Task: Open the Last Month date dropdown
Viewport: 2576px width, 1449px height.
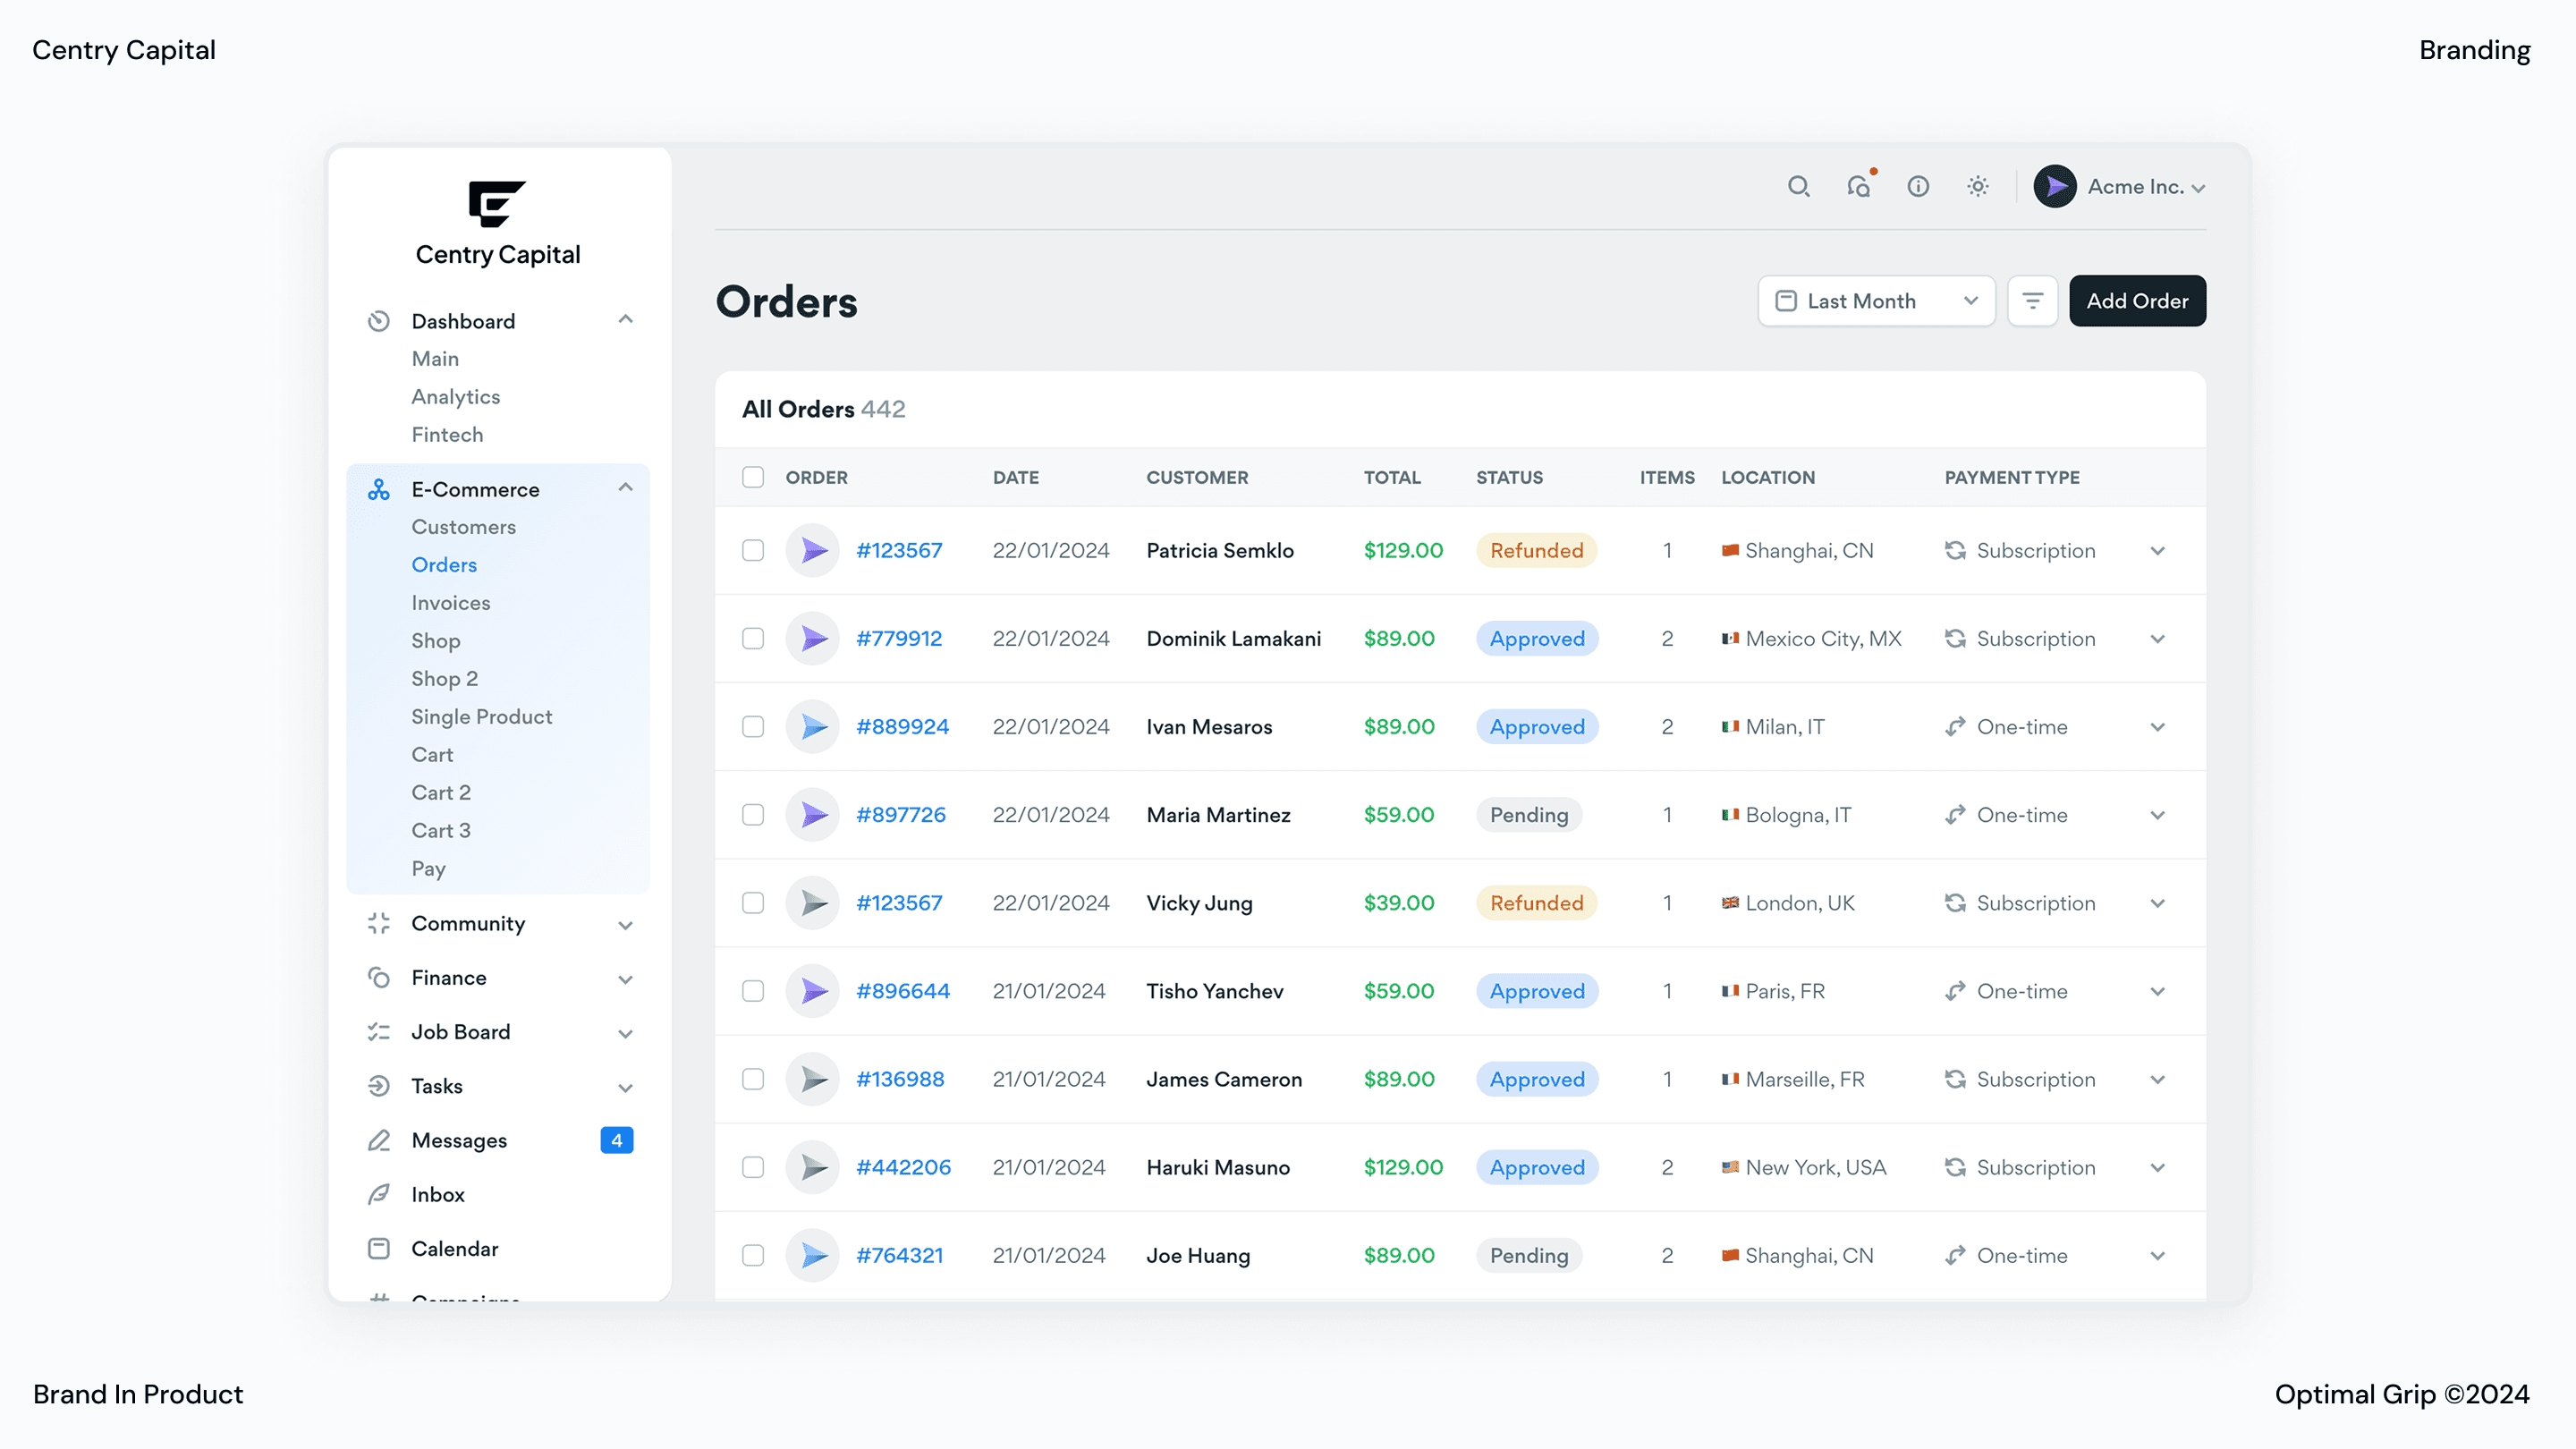Action: coord(1876,301)
